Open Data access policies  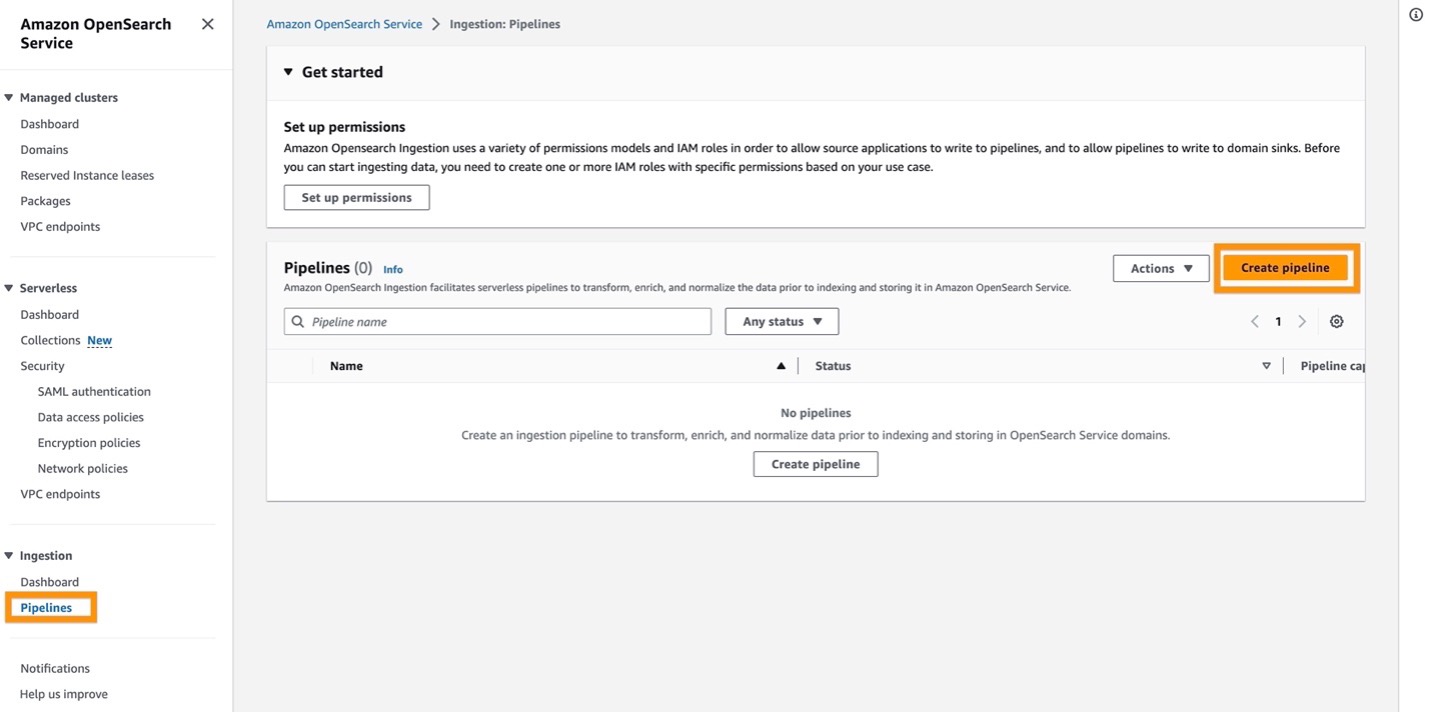pyautogui.click(x=91, y=418)
